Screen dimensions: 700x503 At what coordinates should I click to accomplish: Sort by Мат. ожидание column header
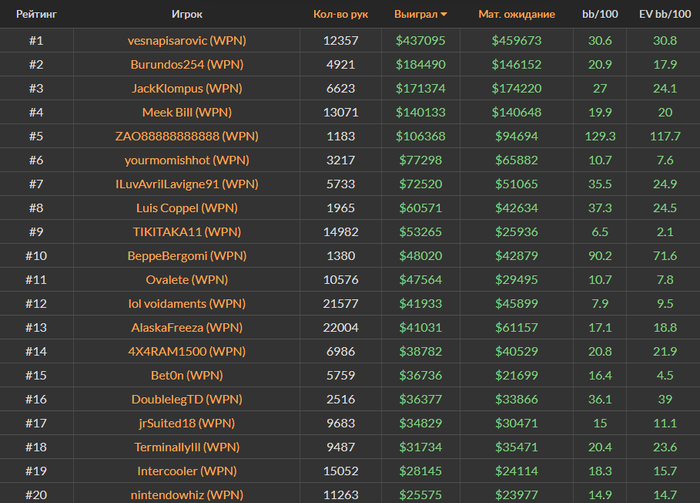[x=517, y=14]
